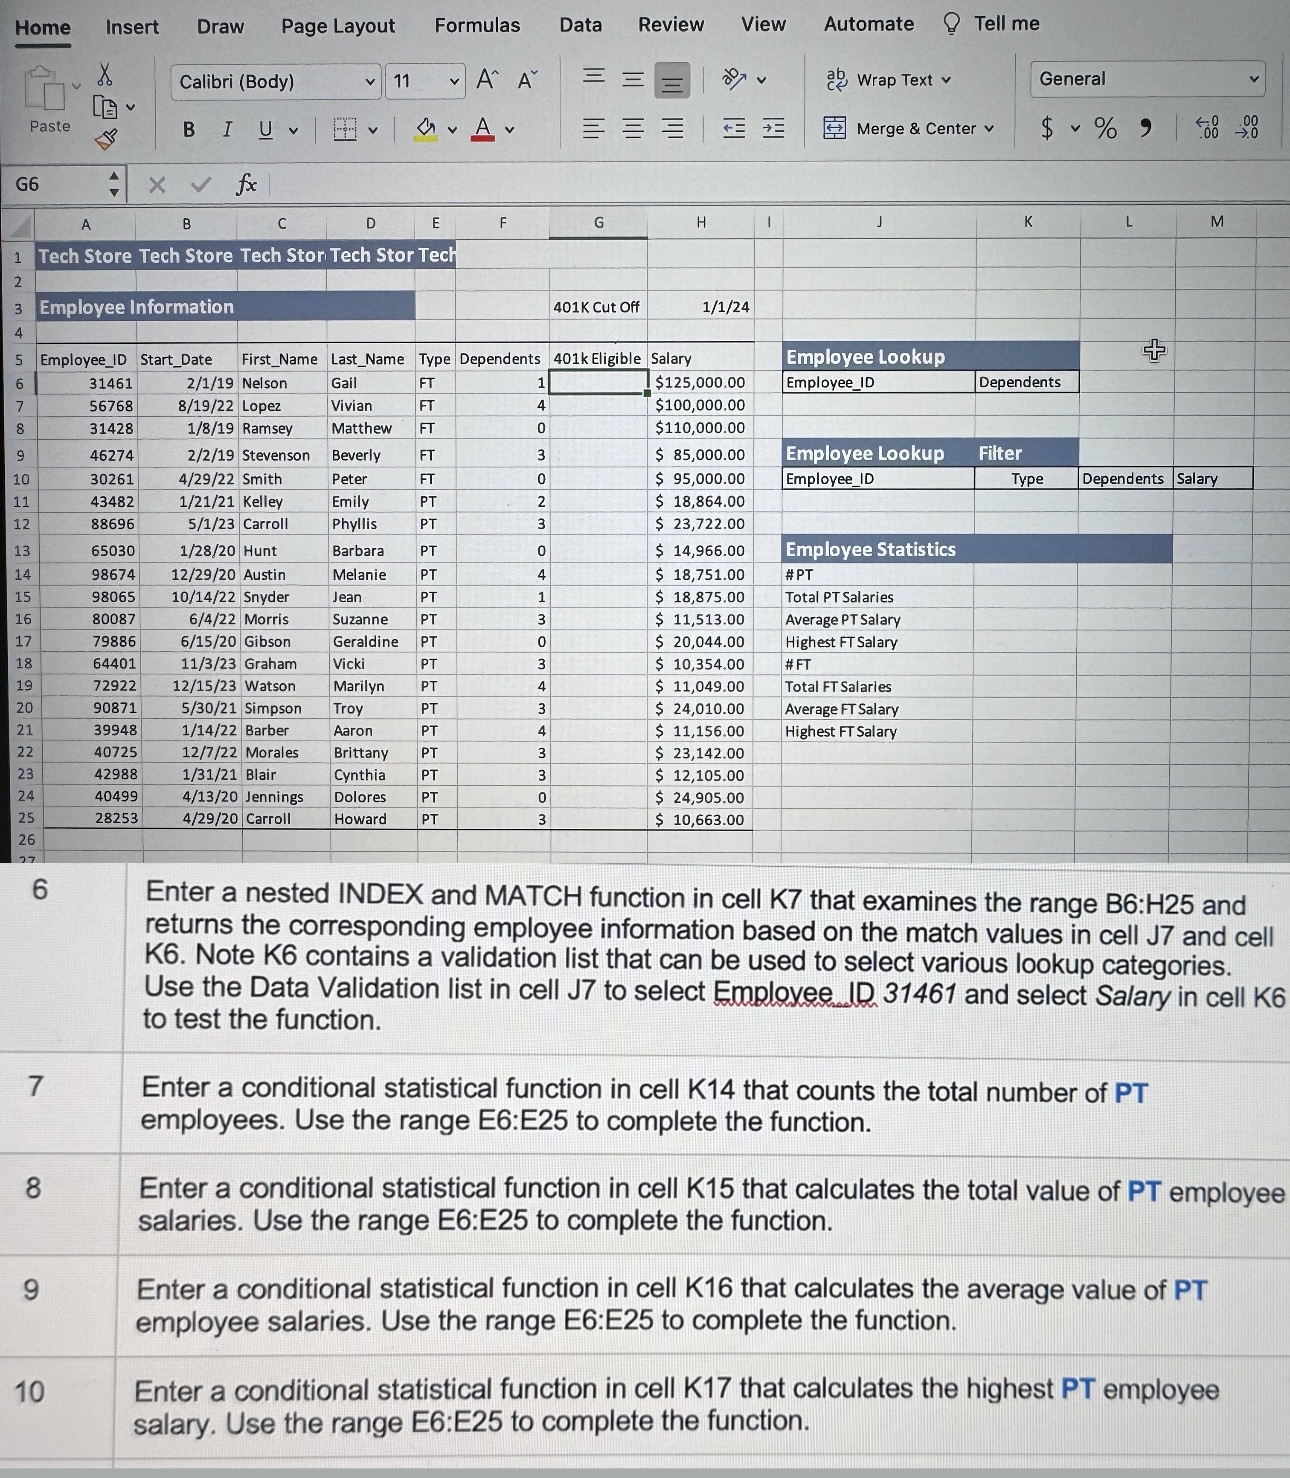Image resolution: width=1290 pixels, height=1478 pixels.
Task: Click the Name Box showing G6
Action: tap(65, 184)
